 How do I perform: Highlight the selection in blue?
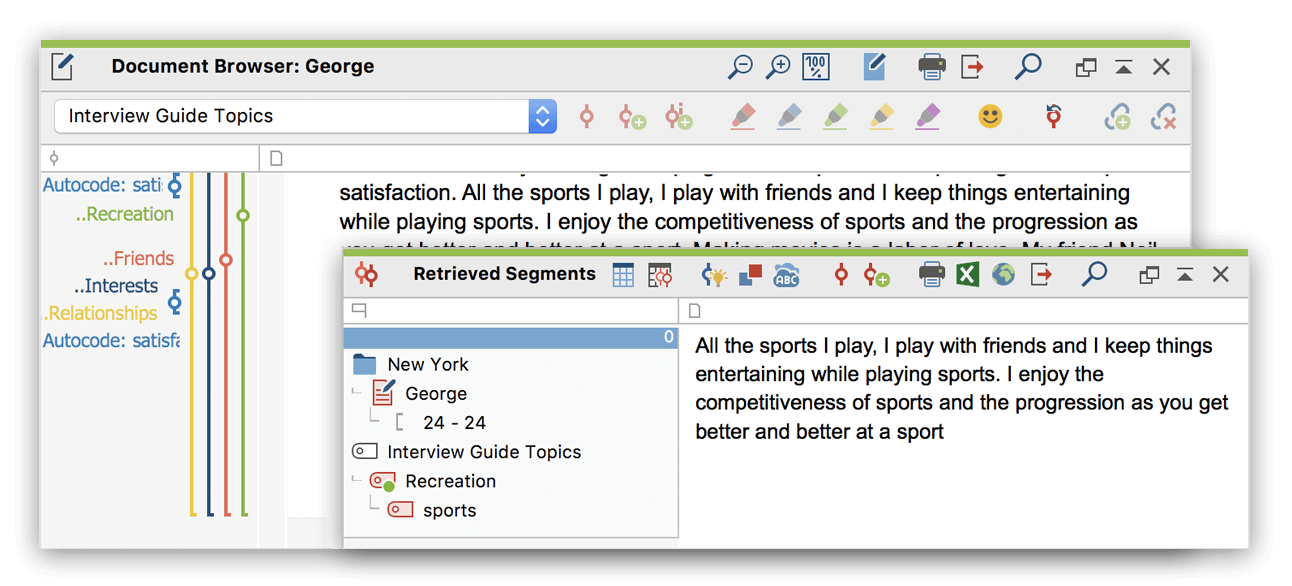[789, 117]
